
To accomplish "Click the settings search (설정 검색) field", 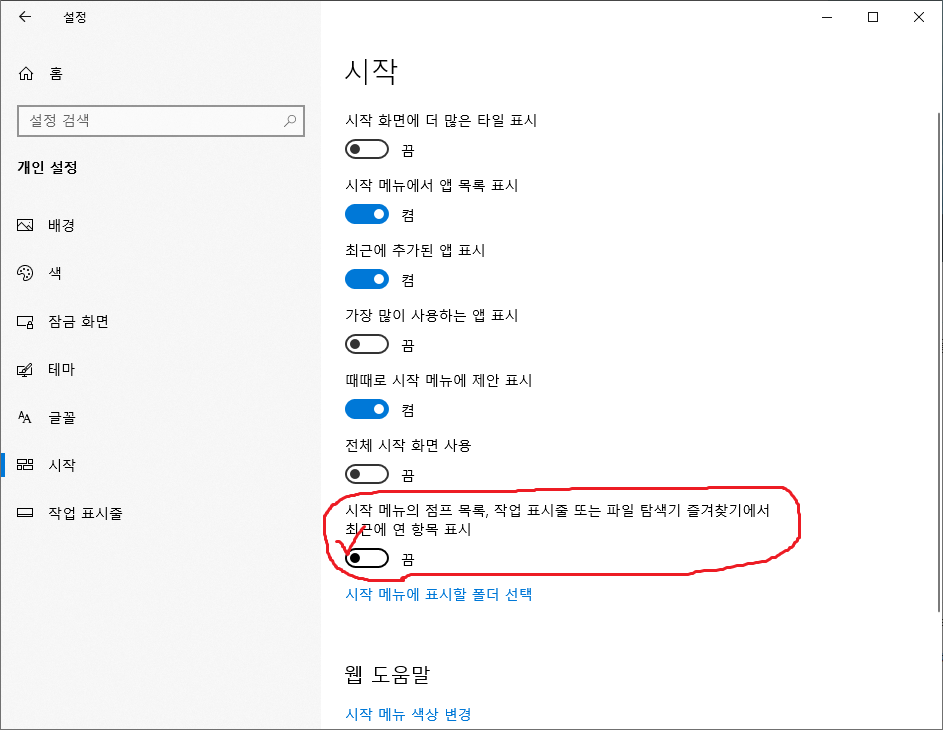I will (150, 121).
